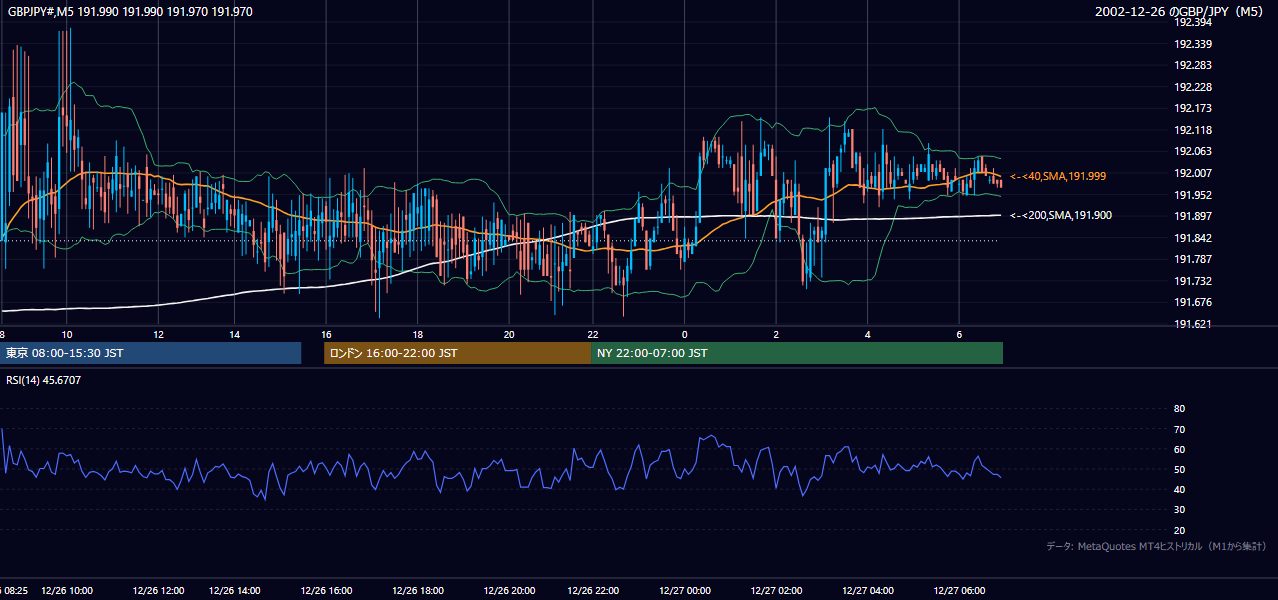The width and height of the screenshot is (1278, 600).
Task: Click the 2002-12-26 GBP/JPY (M5) title
Action: [1181, 12]
